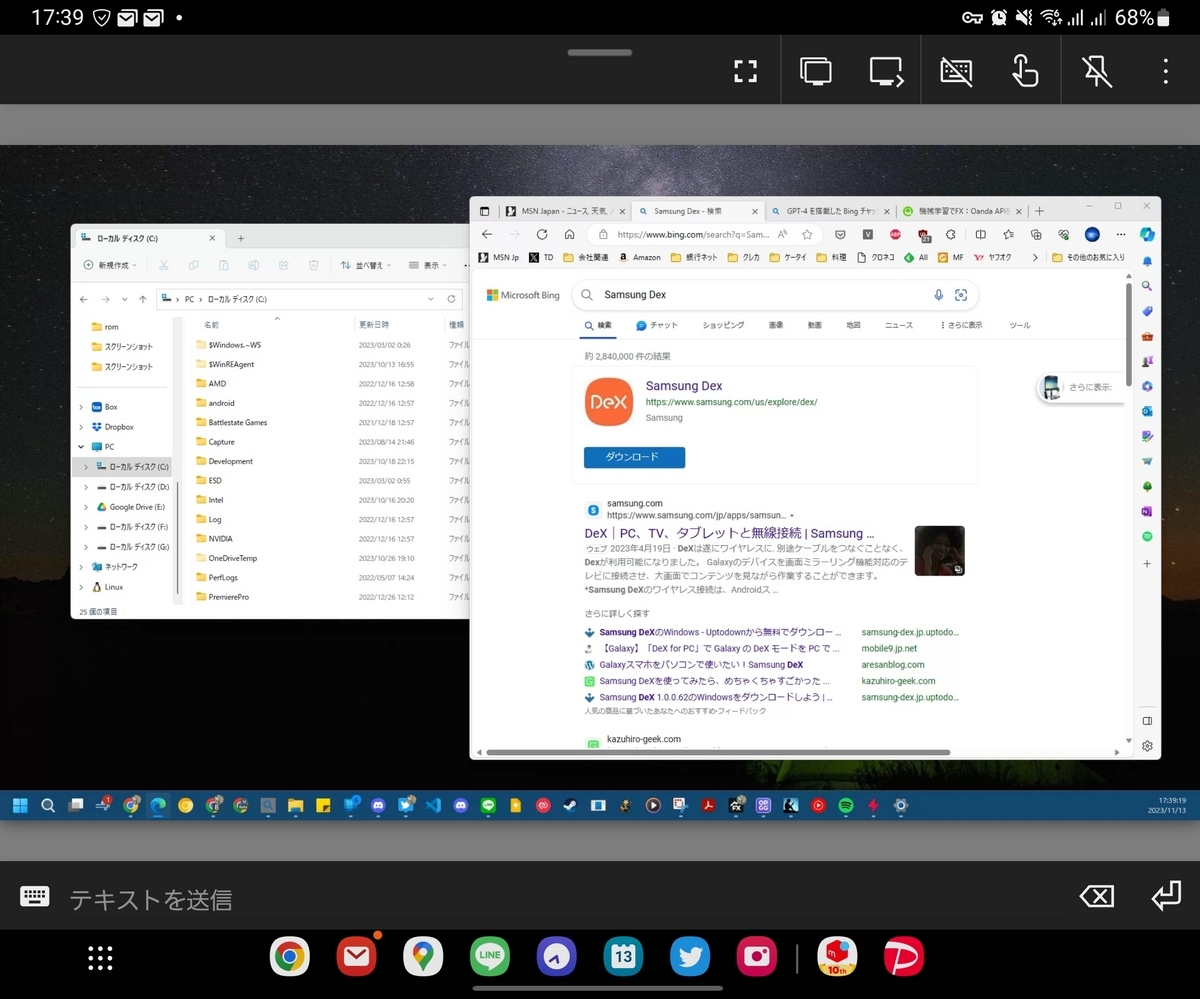Tap the pin-off icon in remote toolbar

[x=1096, y=71]
